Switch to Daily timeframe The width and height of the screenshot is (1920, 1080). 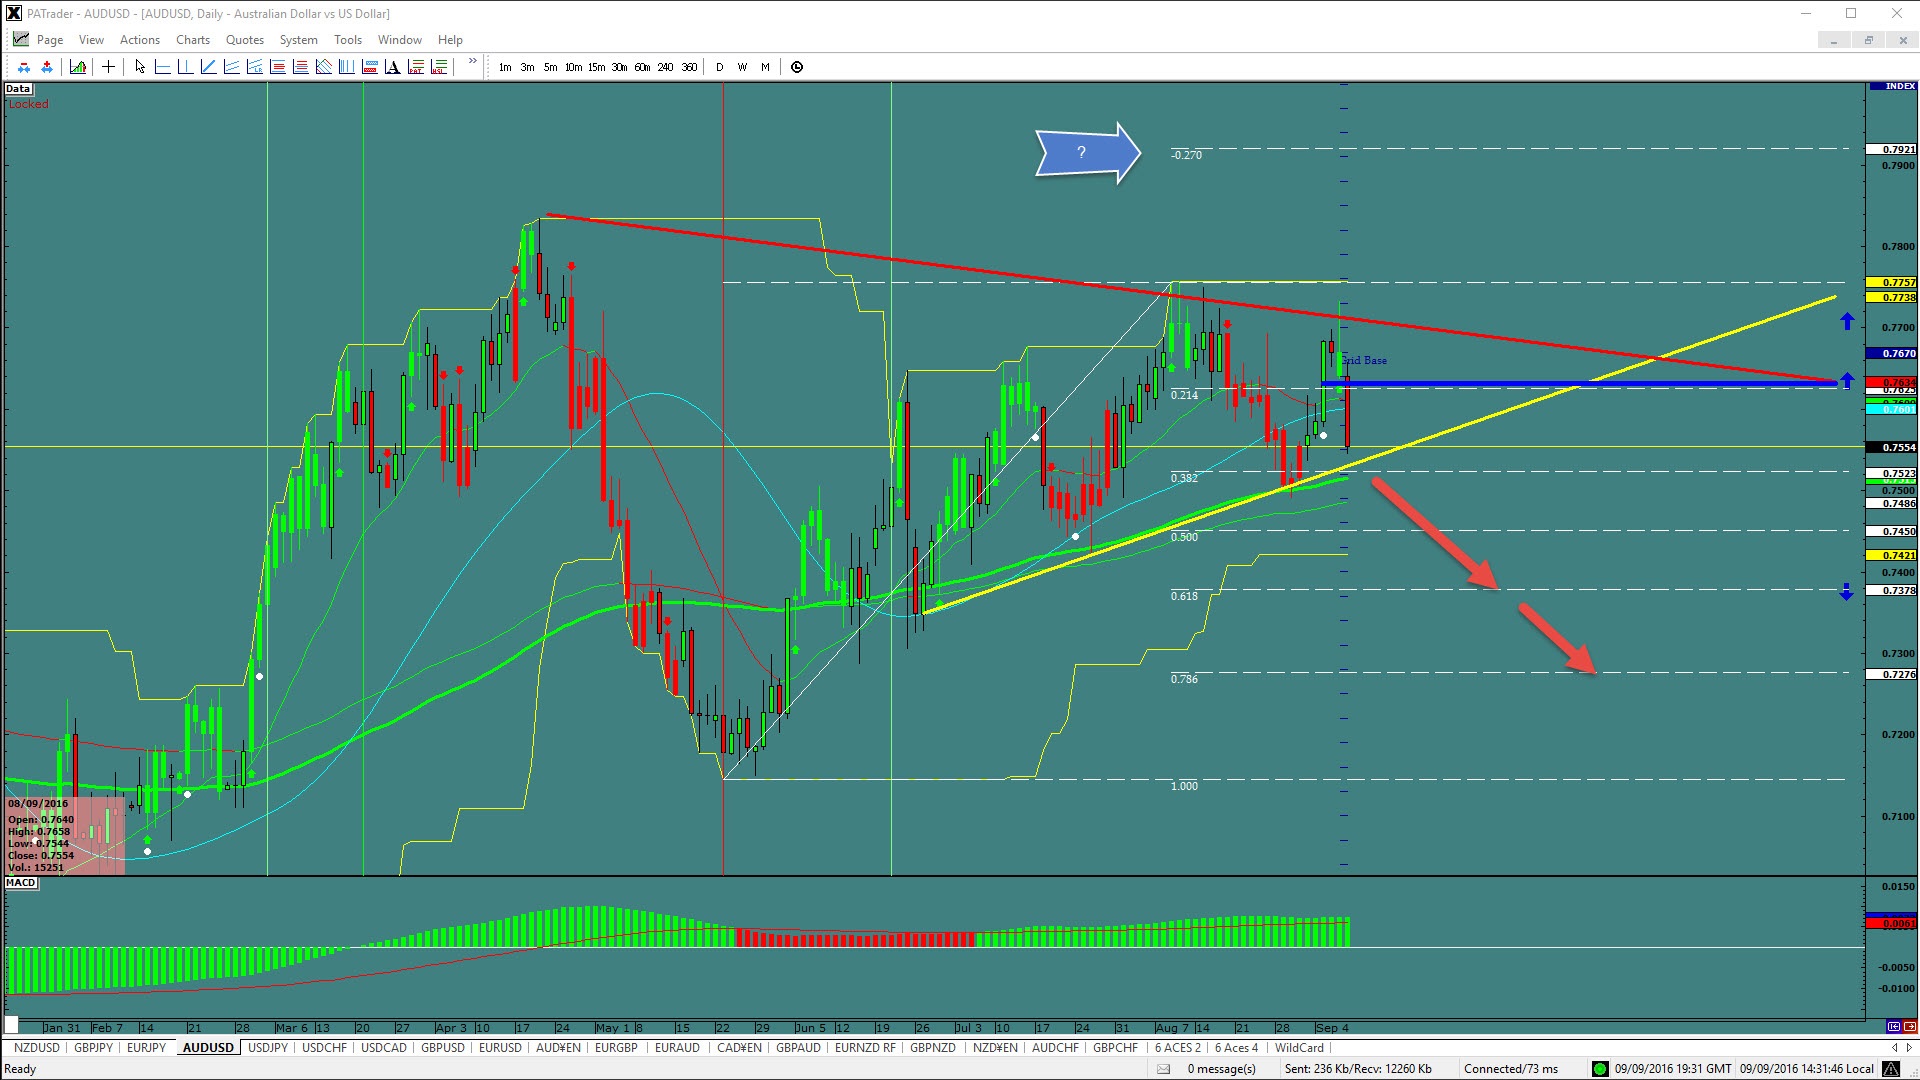click(719, 67)
